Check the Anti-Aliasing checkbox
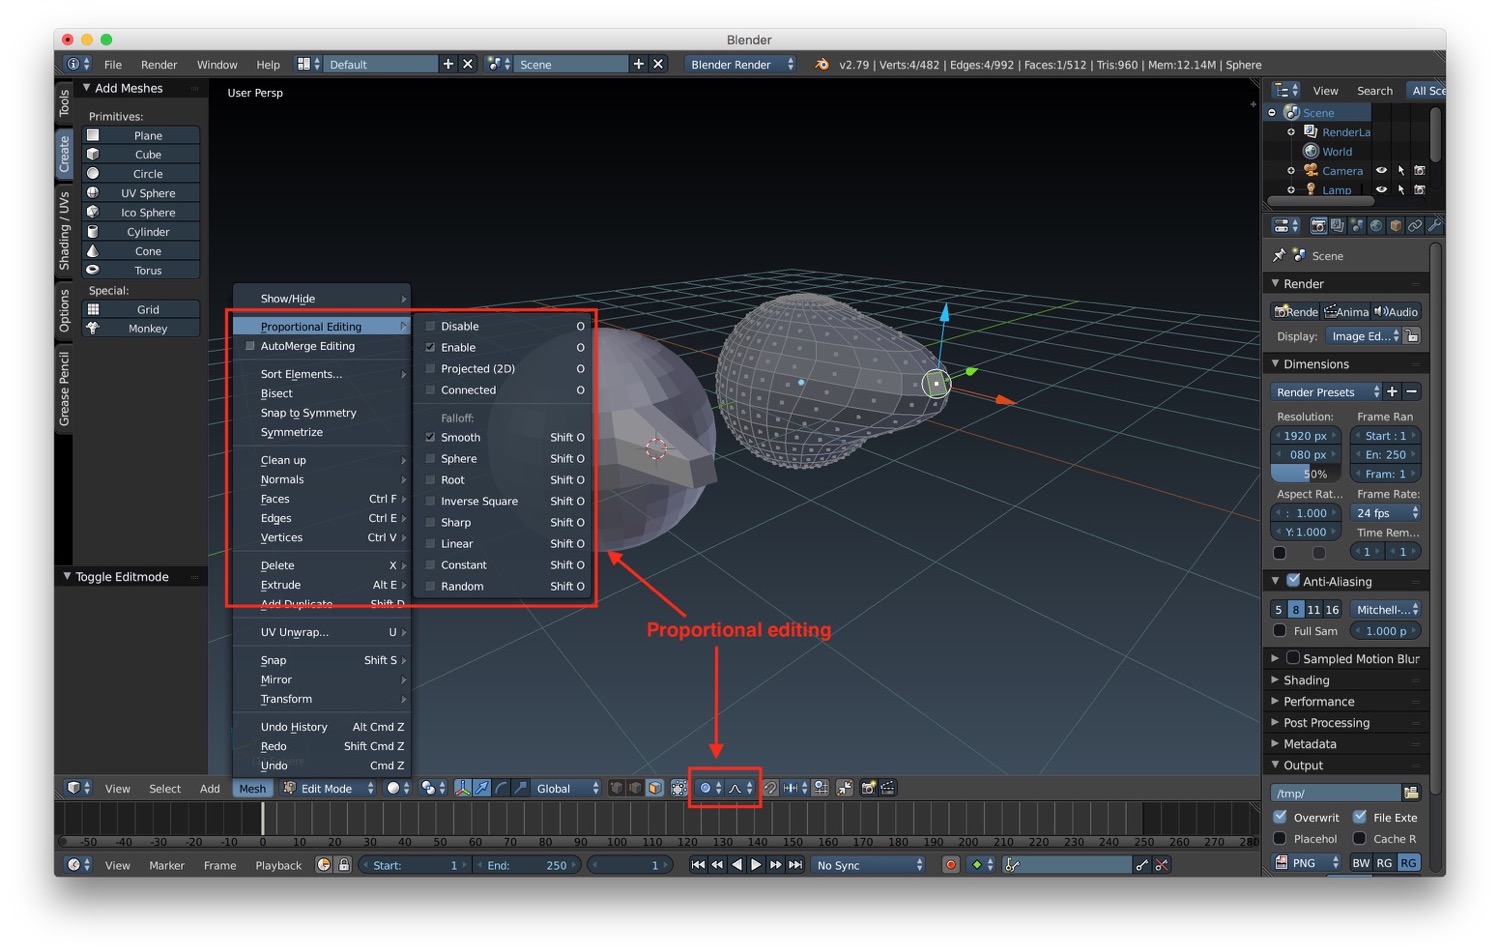This screenshot has height=952, width=1500. tap(1293, 580)
